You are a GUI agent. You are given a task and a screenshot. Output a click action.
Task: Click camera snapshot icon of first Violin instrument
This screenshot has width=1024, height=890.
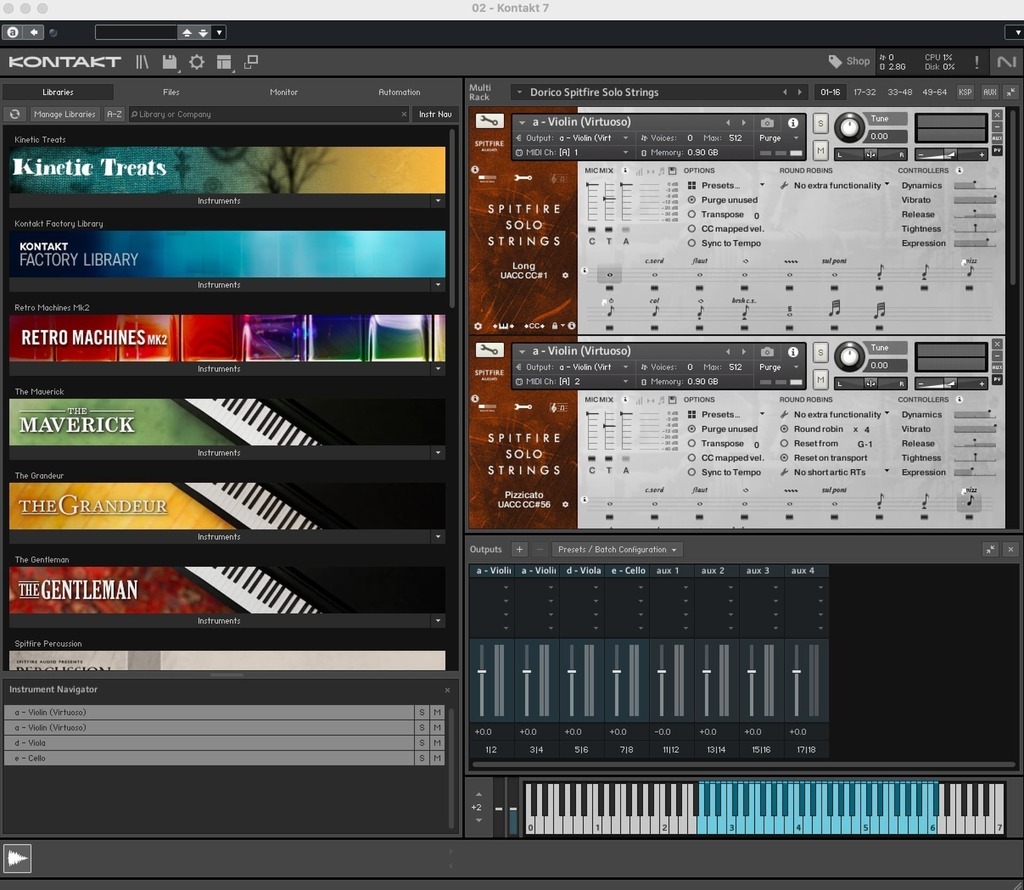pyautogui.click(x=767, y=123)
